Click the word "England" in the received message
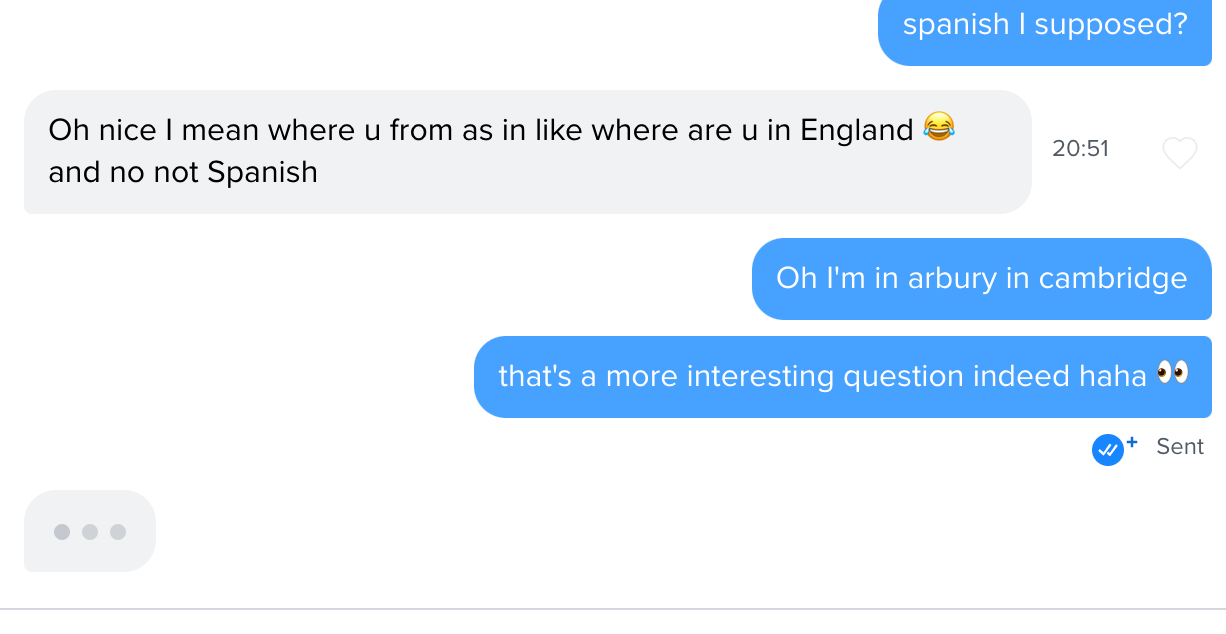The height and width of the screenshot is (634, 1226). pos(858,130)
